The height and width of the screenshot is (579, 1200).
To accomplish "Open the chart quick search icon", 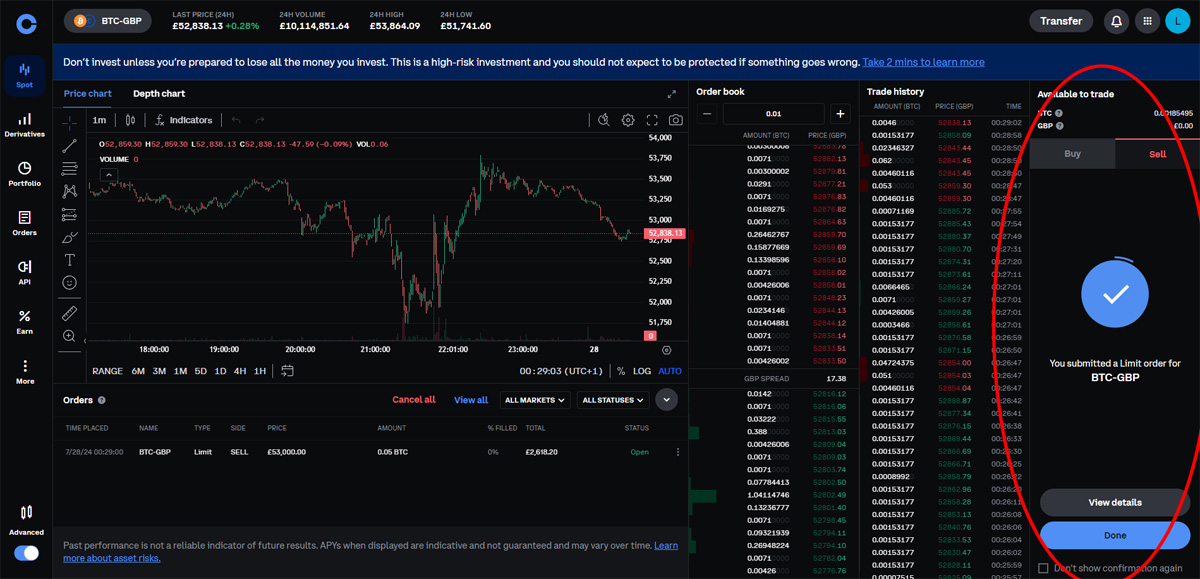I will point(604,120).
